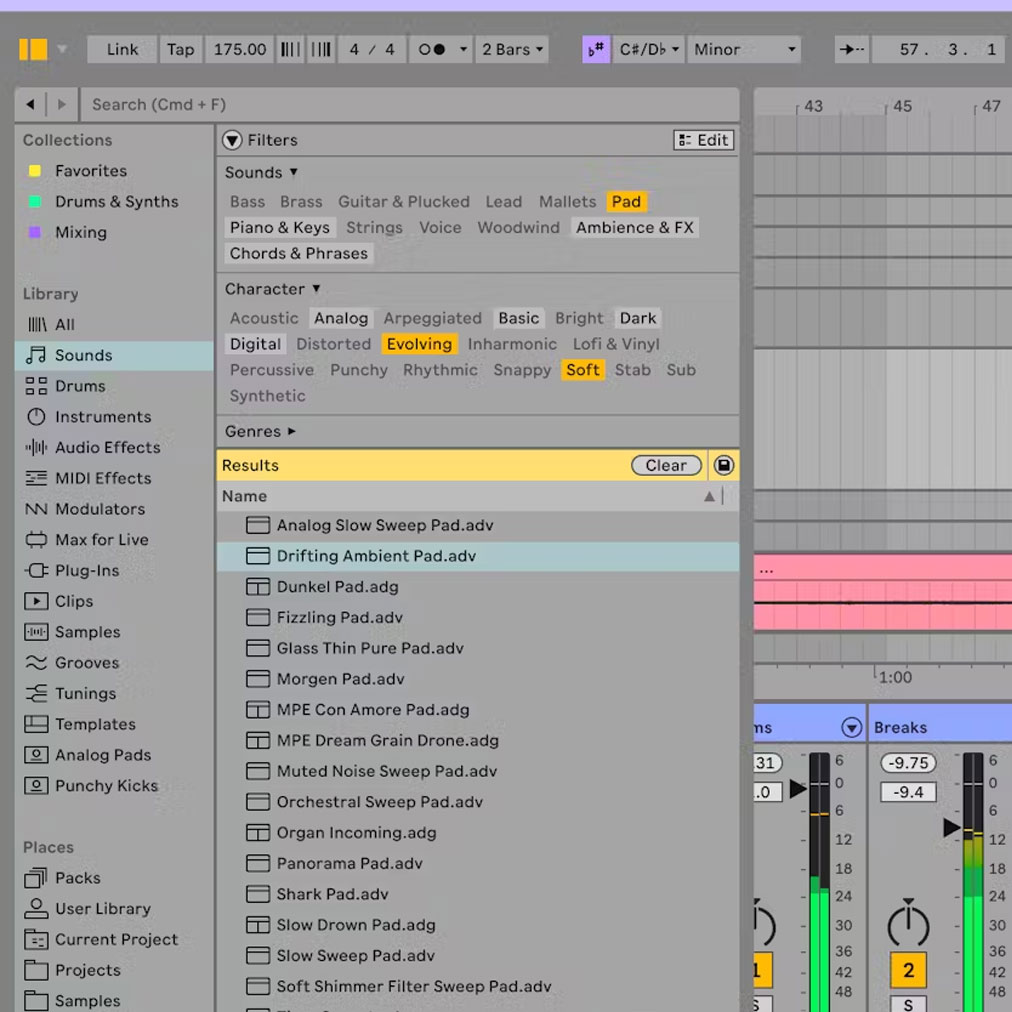Open the Analog Pads saved label
Image resolution: width=1012 pixels, height=1012 pixels.
click(x=114, y=755)
